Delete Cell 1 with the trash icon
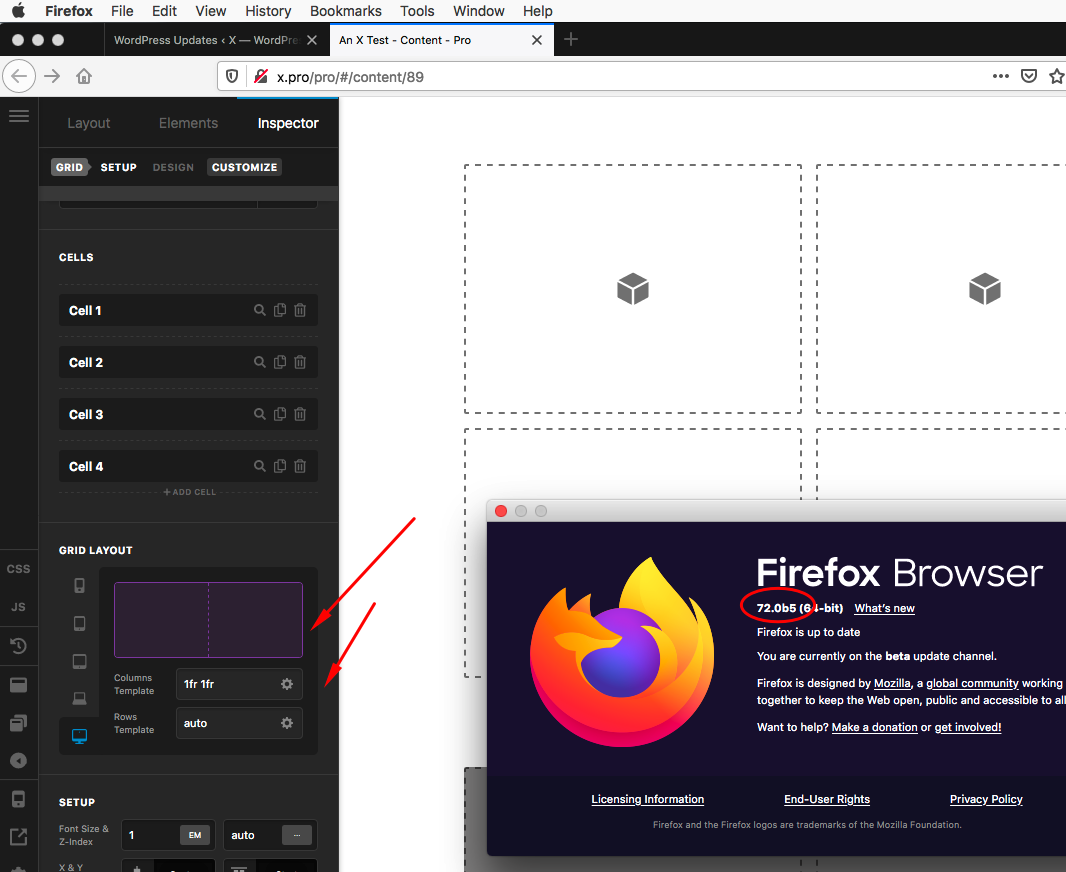 (300, 311)
